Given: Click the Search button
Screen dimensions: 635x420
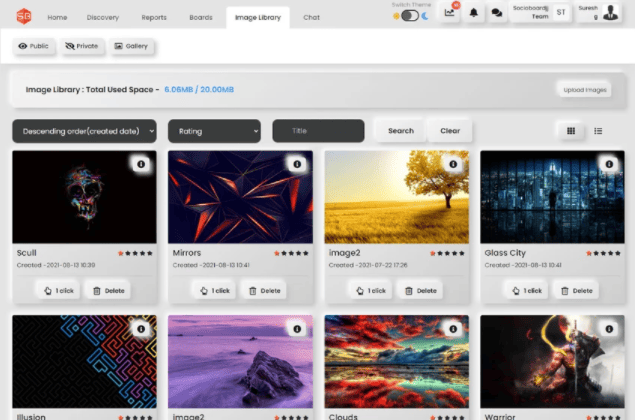Looking at the screenshot, I should coord(401,131).
